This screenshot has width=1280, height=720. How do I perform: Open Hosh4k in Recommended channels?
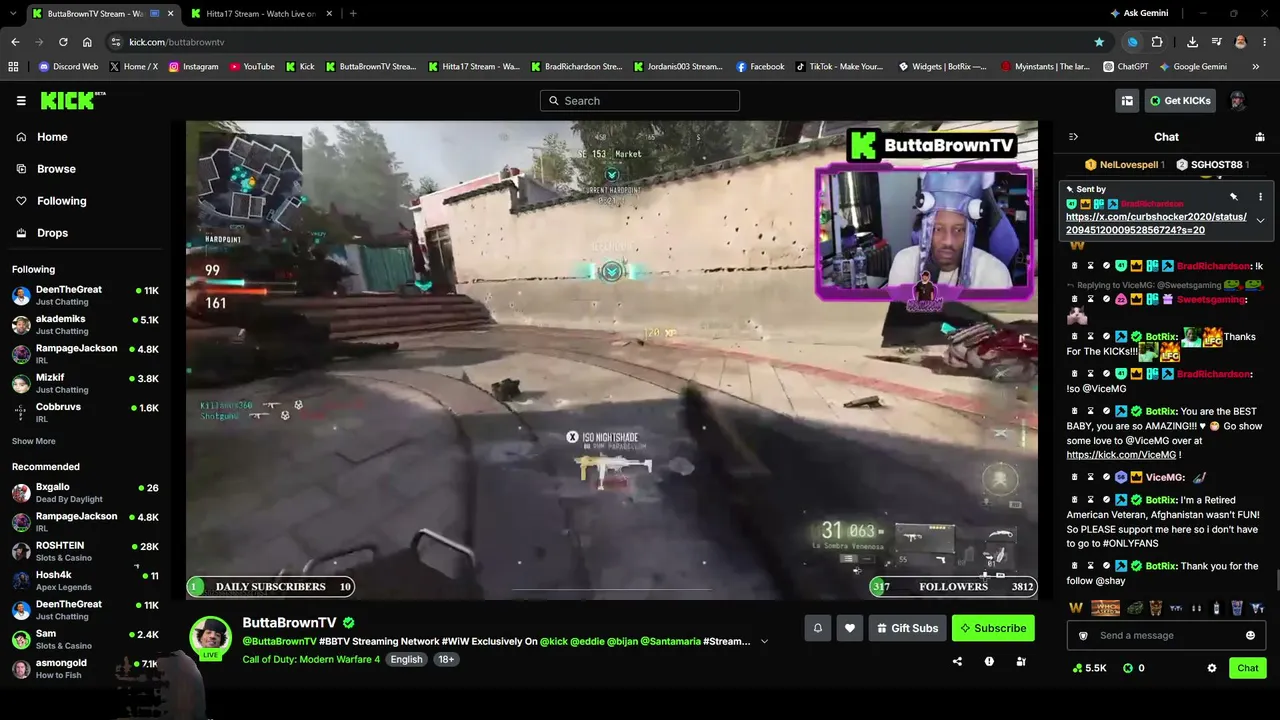click(x=85, y=580)
